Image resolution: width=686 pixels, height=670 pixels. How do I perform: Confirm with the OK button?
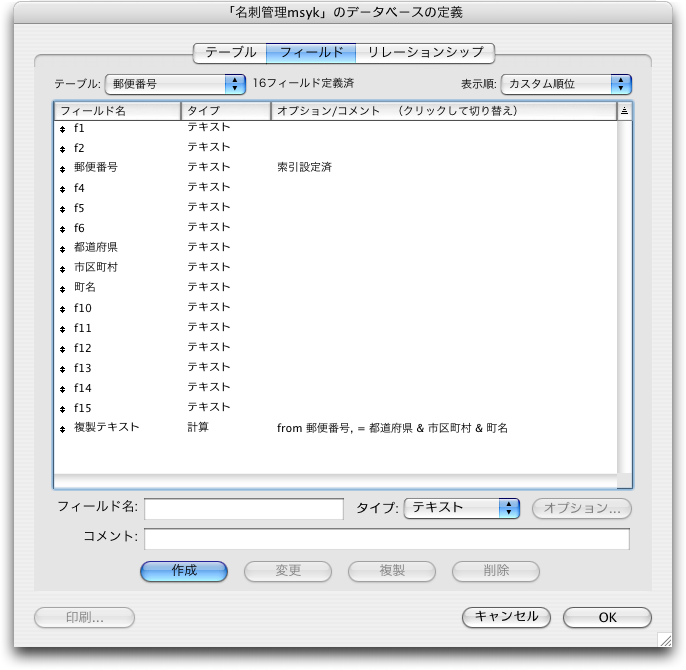(607, 617)
